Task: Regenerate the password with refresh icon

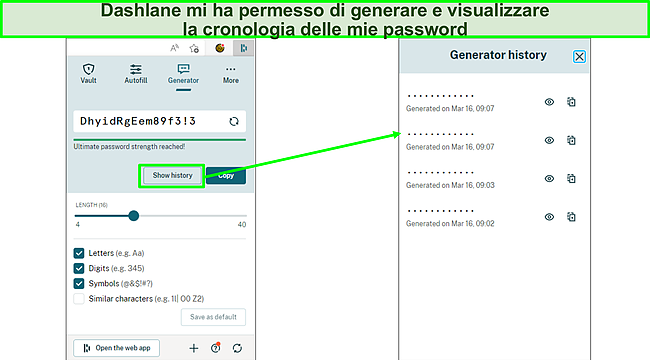Action: 234,121
